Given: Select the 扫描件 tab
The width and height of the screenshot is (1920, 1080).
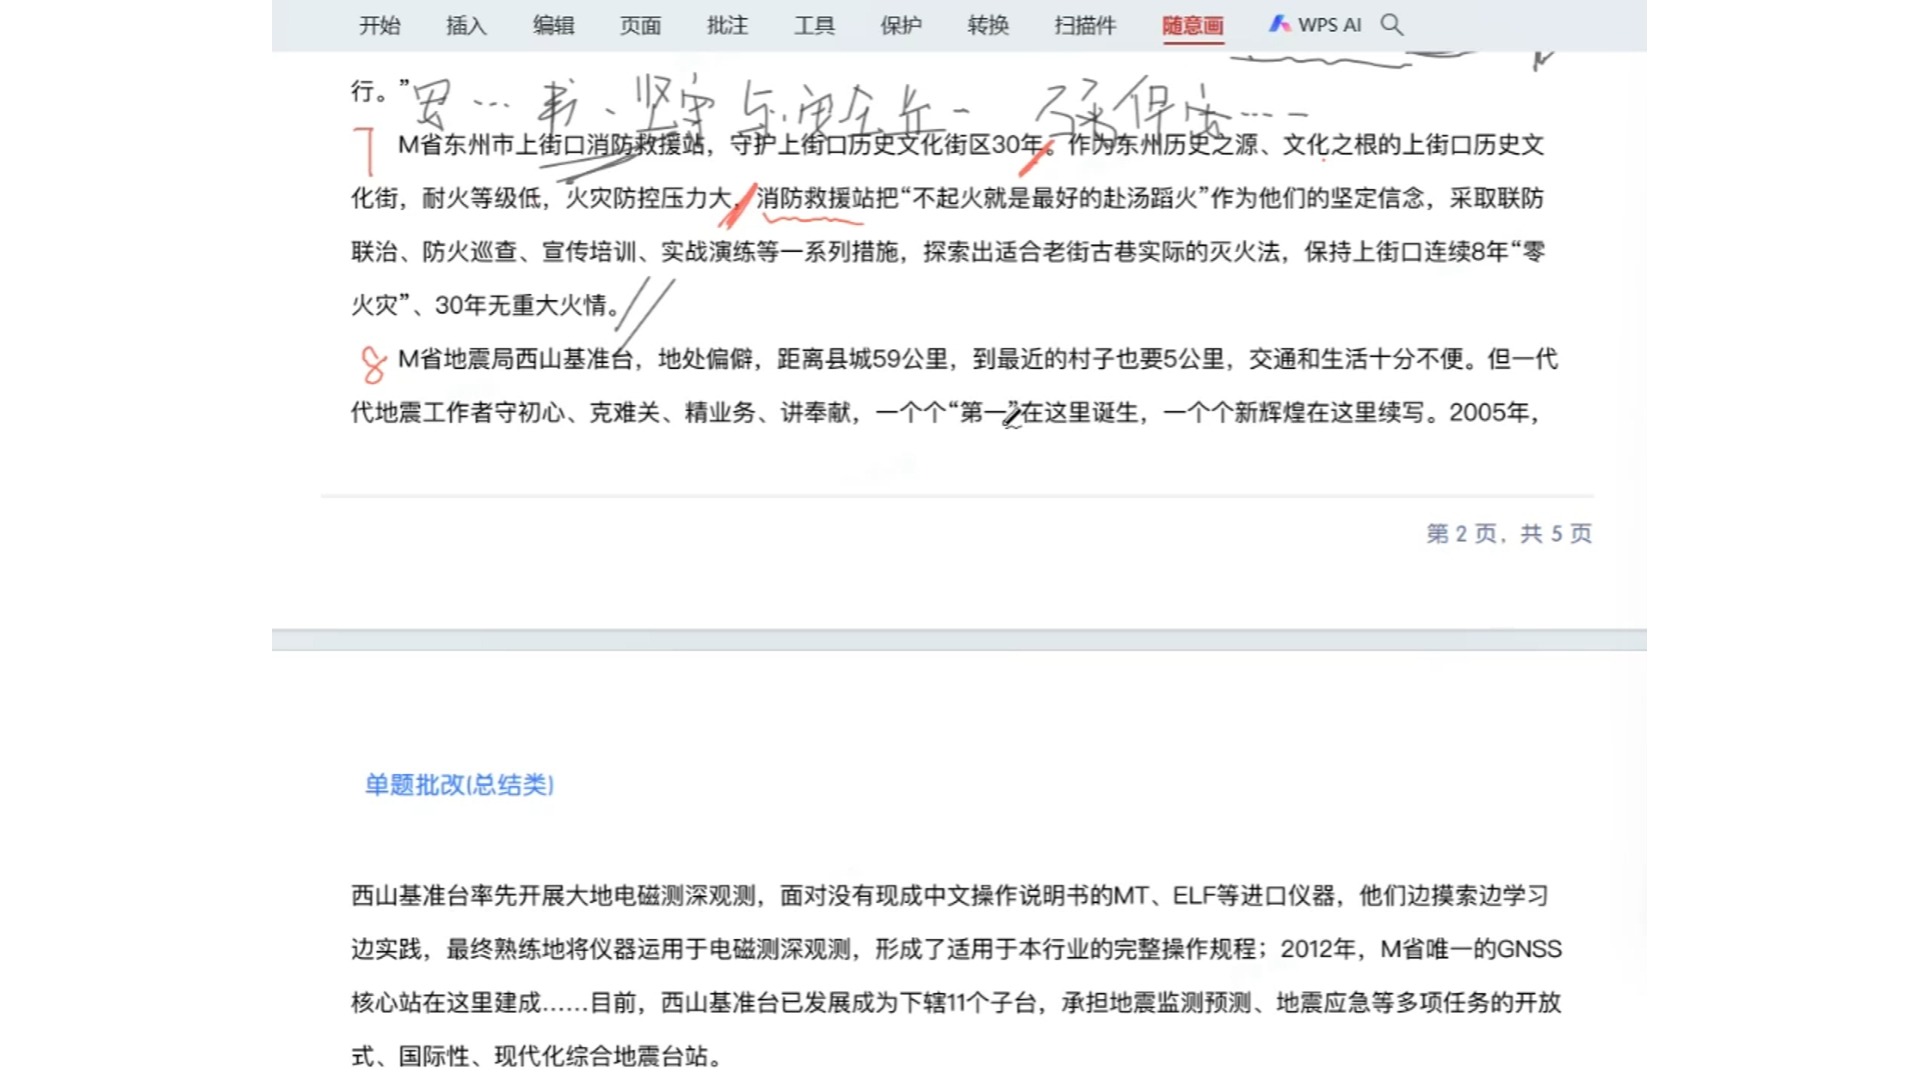Looking at the screenshot, I should pyautogui.click(x=1085, y=25).
